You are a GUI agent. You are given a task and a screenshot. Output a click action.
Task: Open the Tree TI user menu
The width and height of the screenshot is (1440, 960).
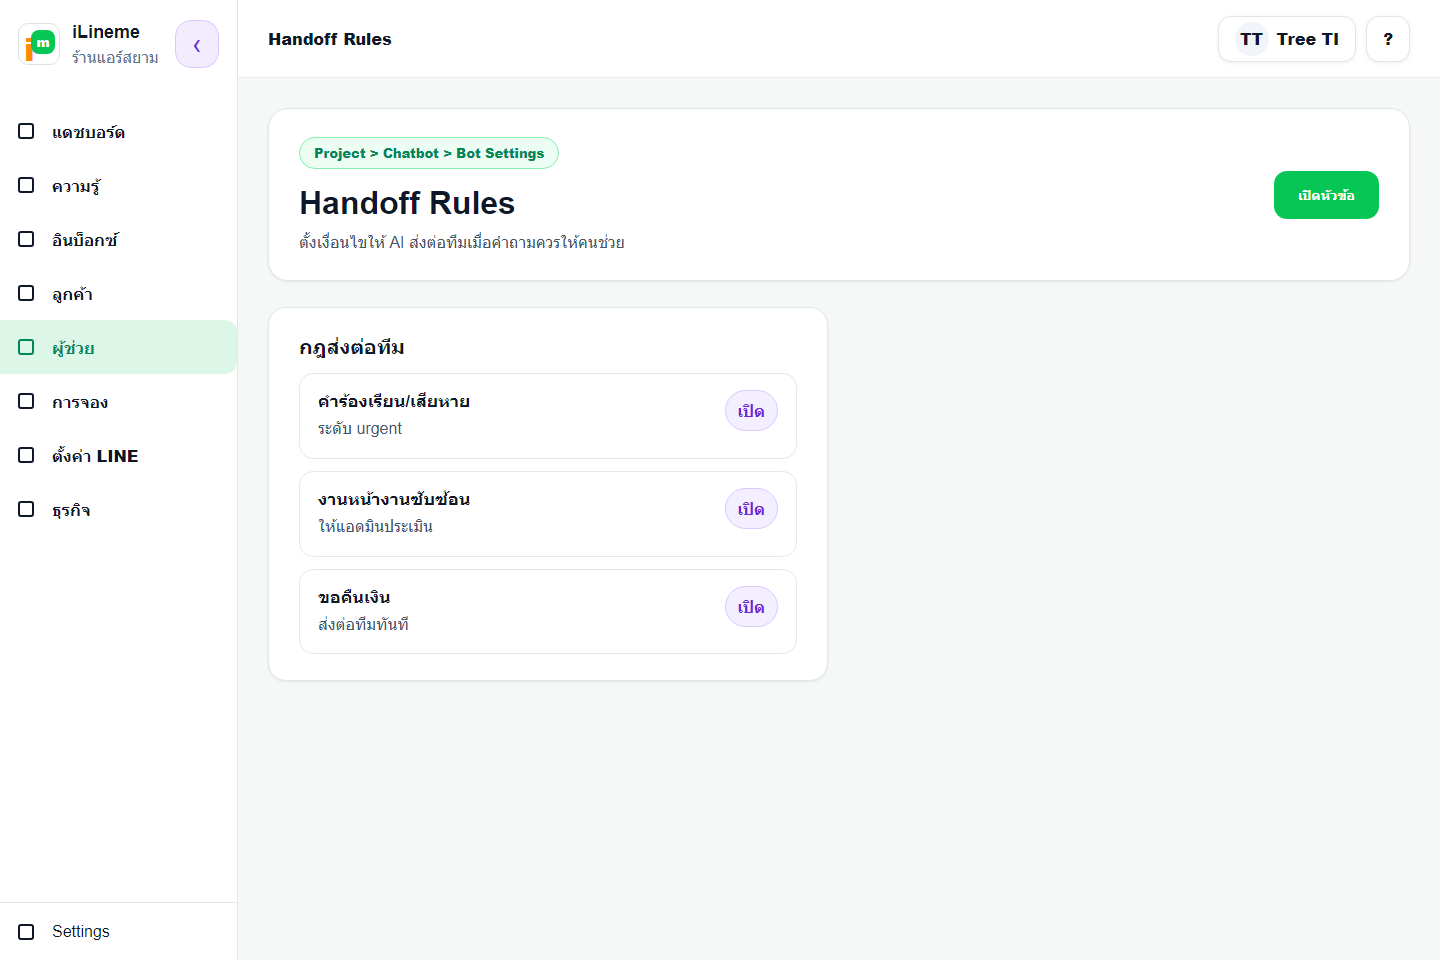click(x=1286, y=39)
